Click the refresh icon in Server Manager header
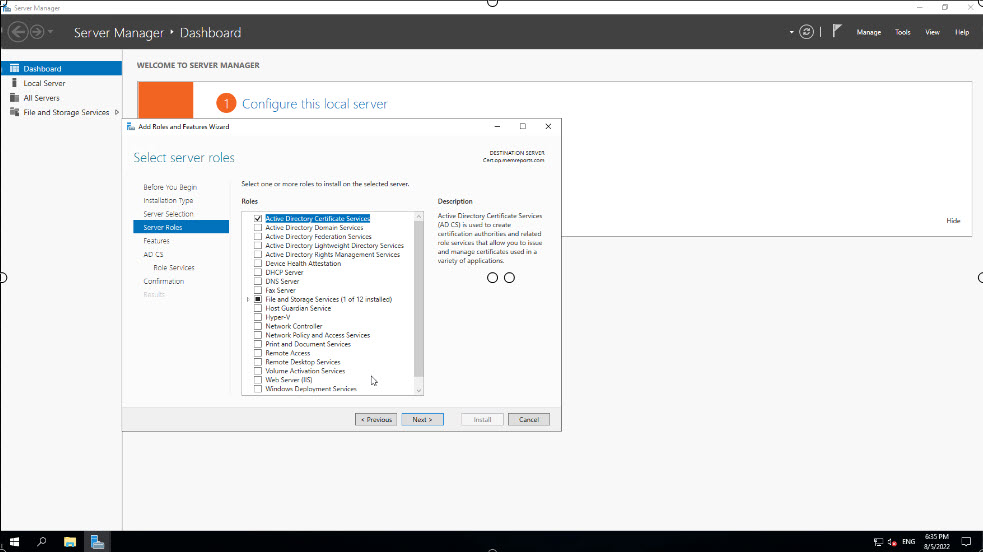This screenshot has height=552, width=983. [806, 32]
